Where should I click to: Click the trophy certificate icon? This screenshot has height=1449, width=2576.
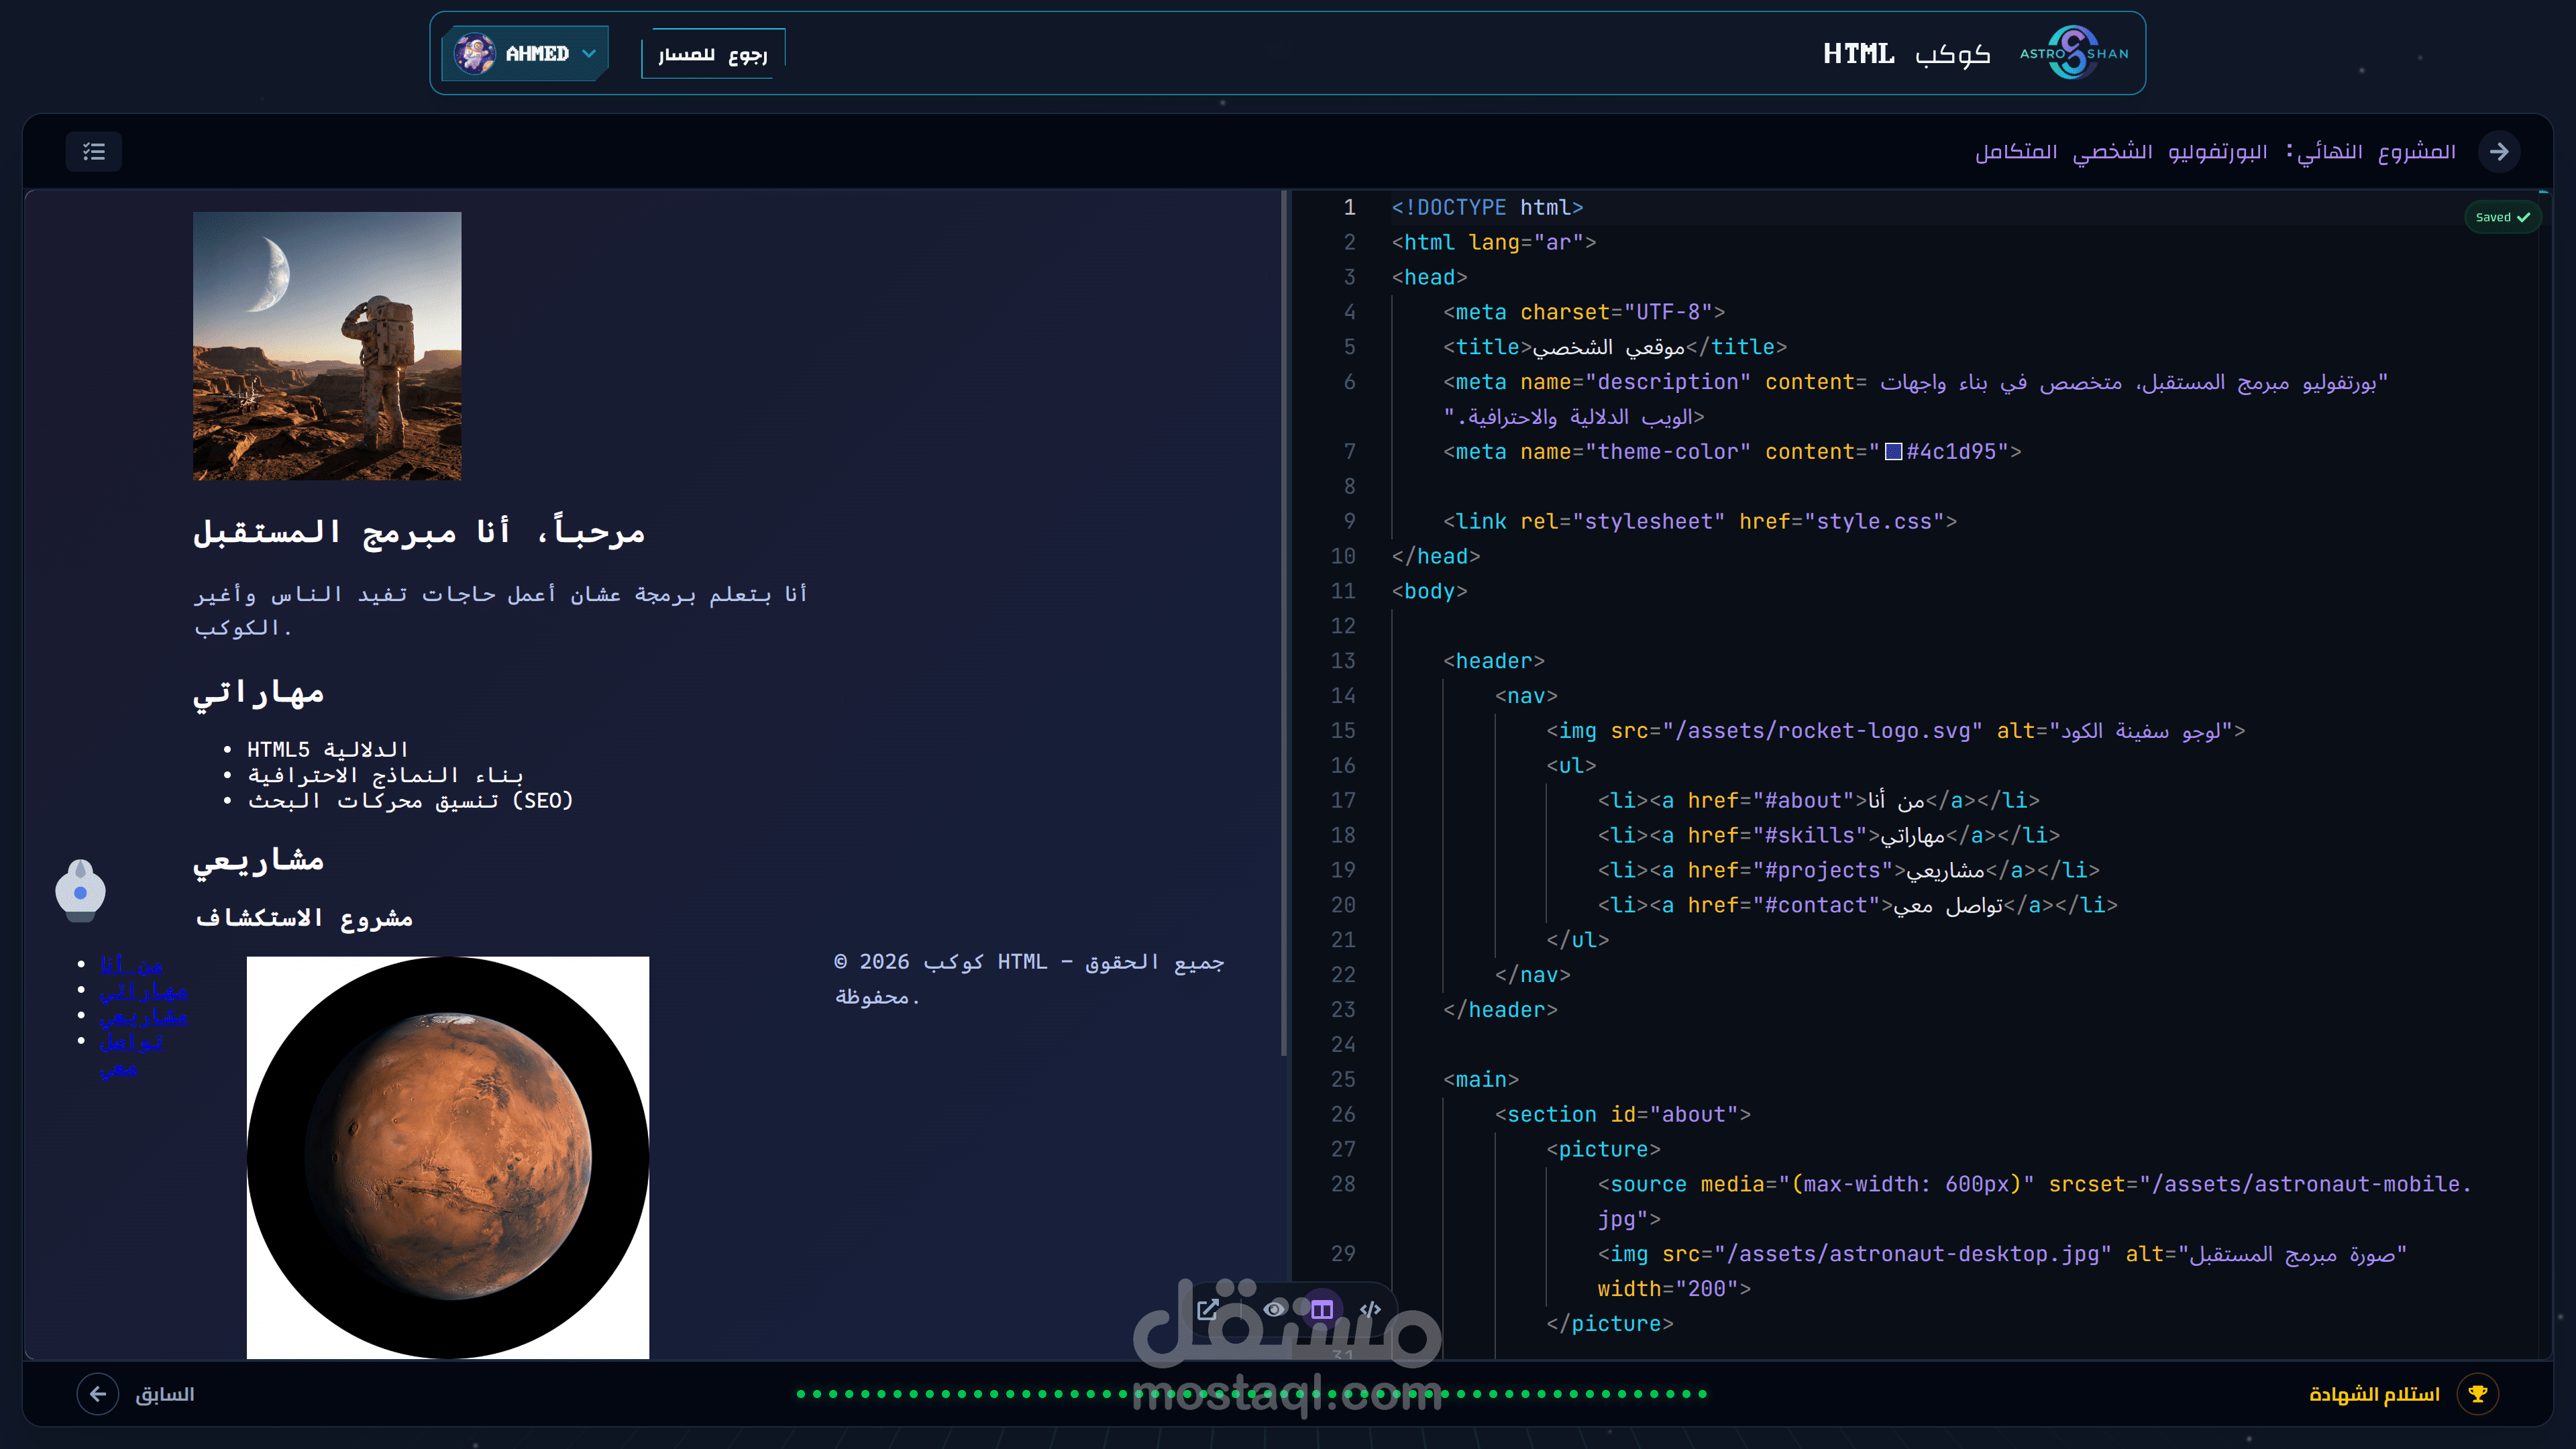tap(2477, 1393)
